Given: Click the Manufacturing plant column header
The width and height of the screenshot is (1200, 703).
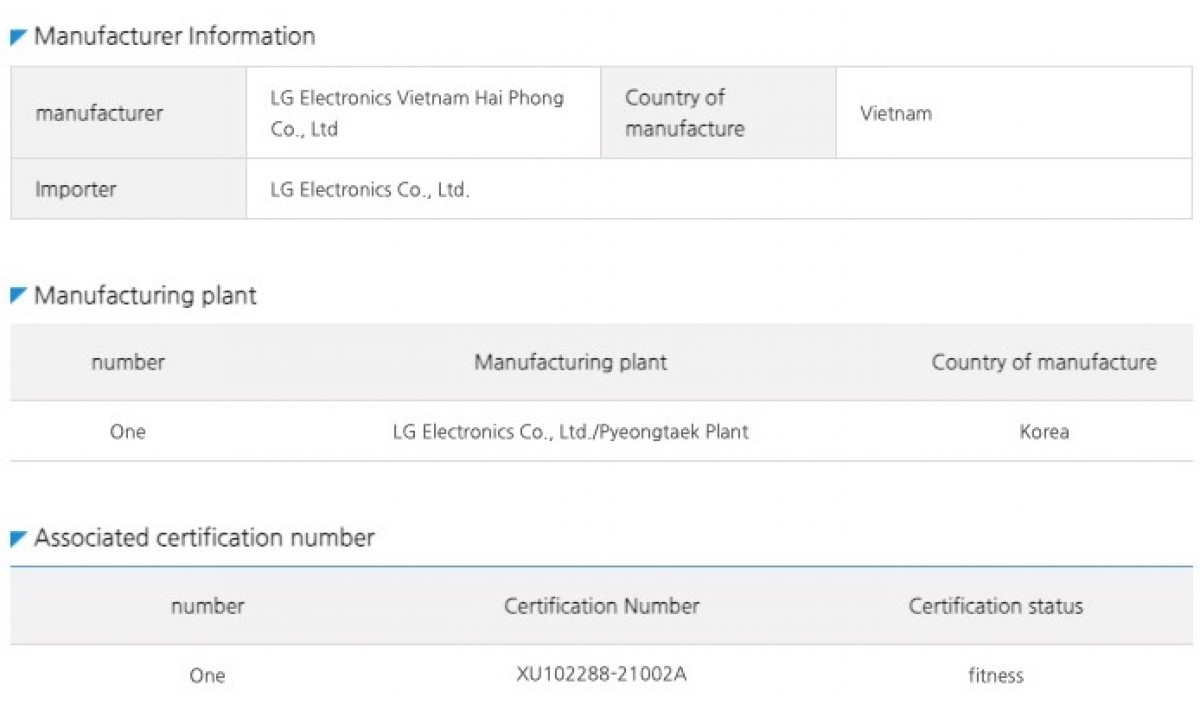Looking at the screenshot, I should (x=570, y=362).
